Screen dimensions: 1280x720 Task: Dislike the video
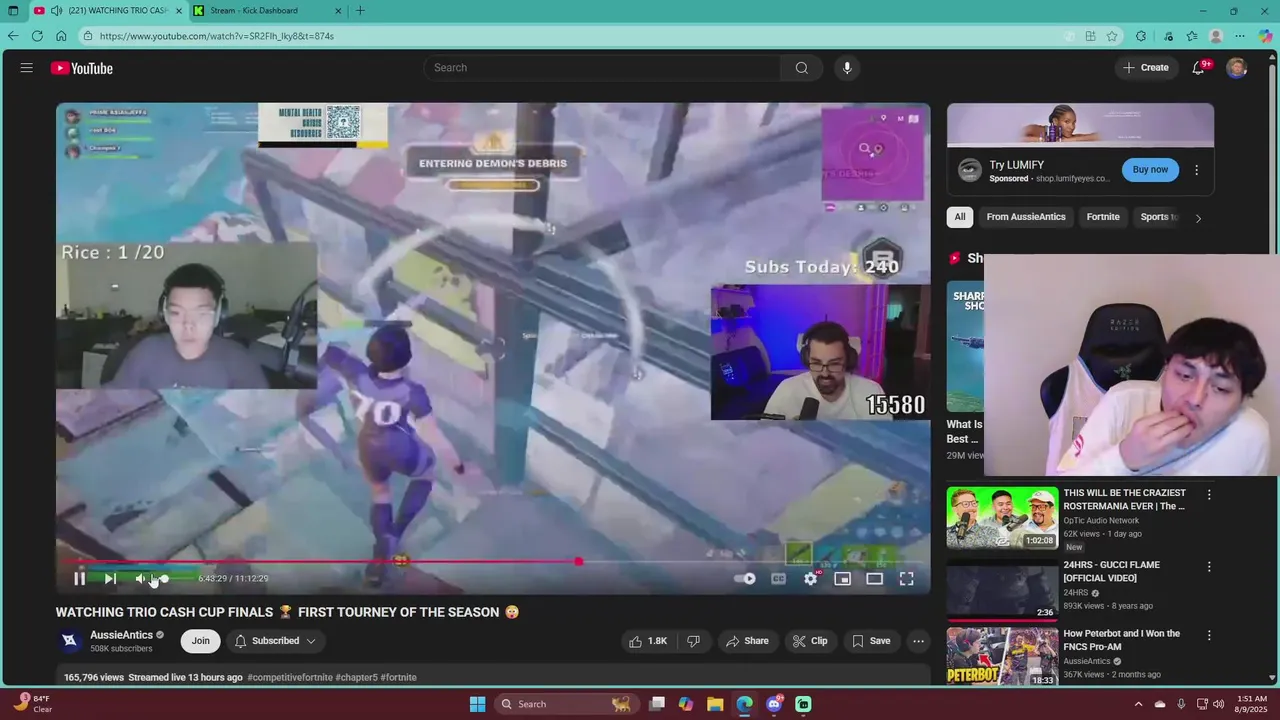(693, 641)
